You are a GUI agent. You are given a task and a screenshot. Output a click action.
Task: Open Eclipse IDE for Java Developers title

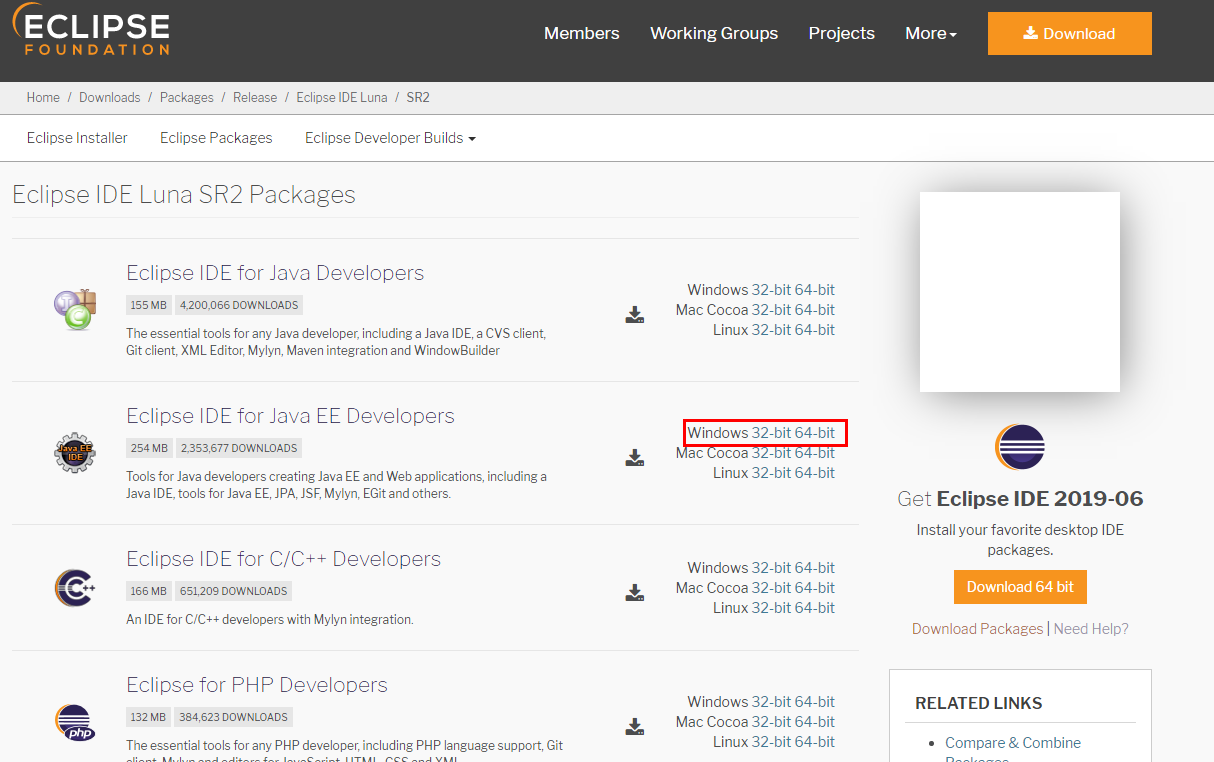coord(275,273)
